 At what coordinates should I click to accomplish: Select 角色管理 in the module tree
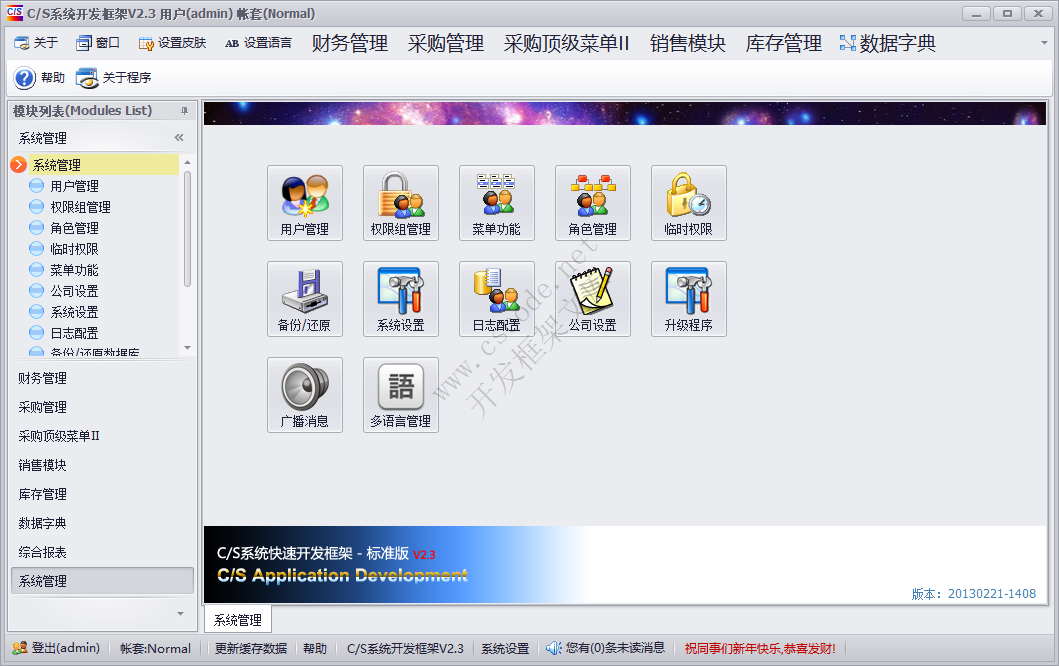74,228
